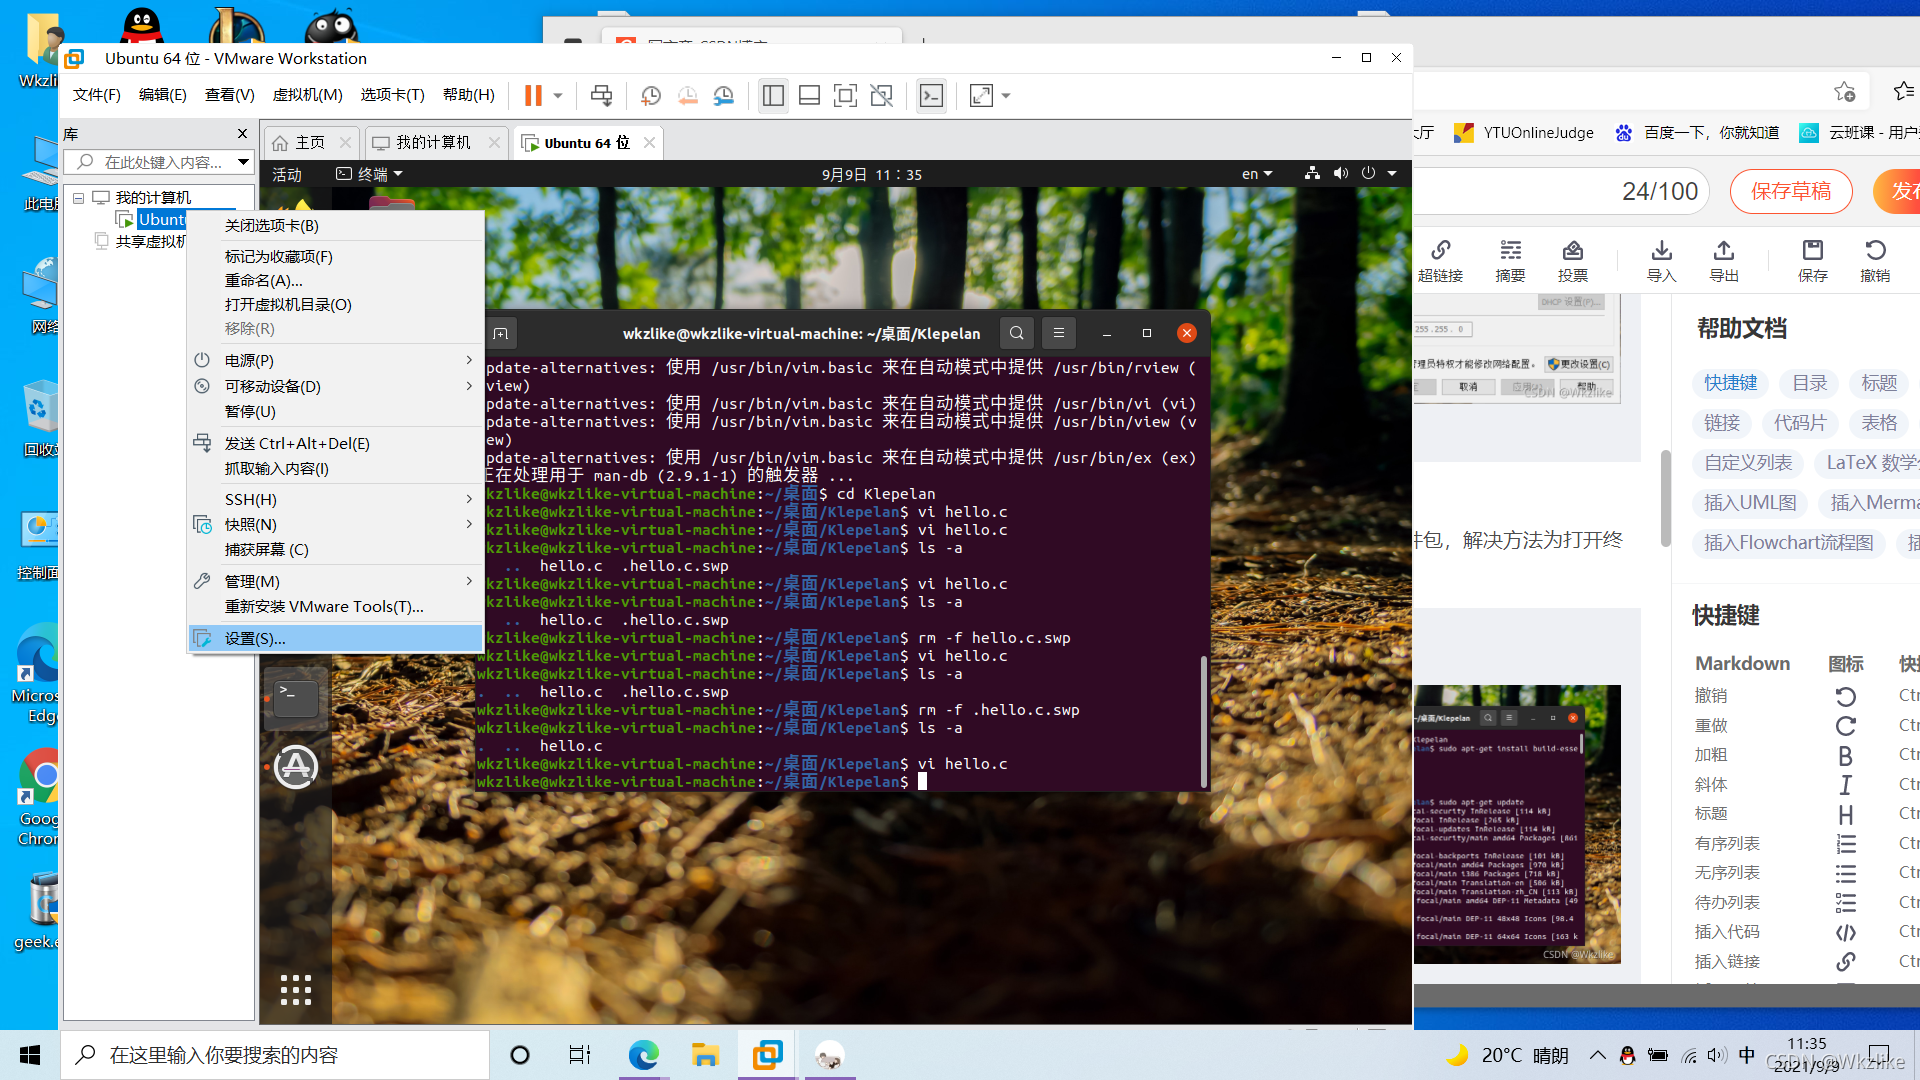Open the snapshot manager wrench-clock icon
The width and height of the screenshot is (1920, 1080).
coord(723,96)
